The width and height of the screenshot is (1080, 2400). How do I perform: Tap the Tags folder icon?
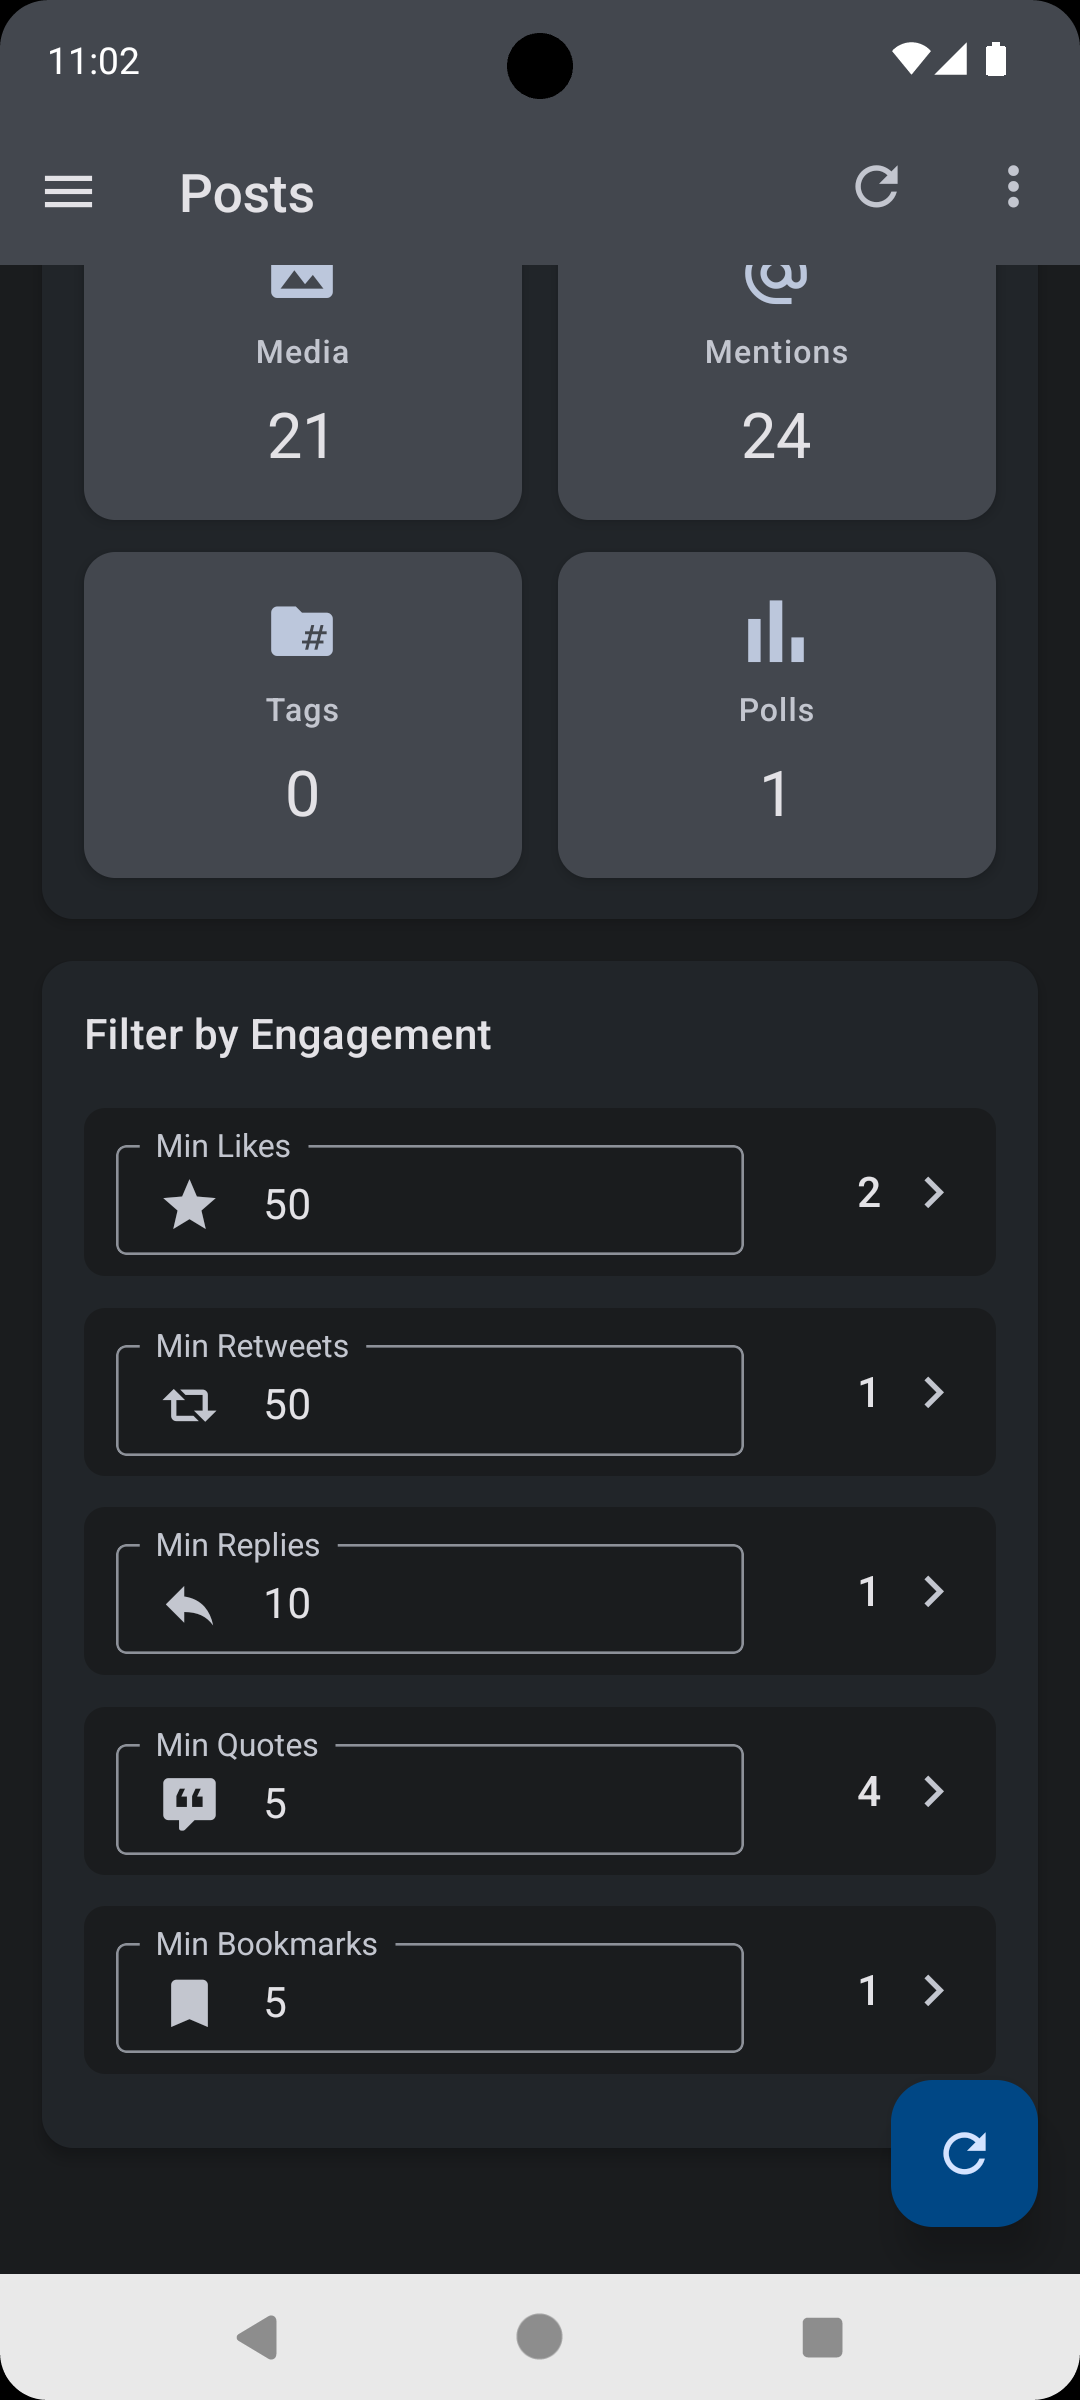[x=302, y=632]
